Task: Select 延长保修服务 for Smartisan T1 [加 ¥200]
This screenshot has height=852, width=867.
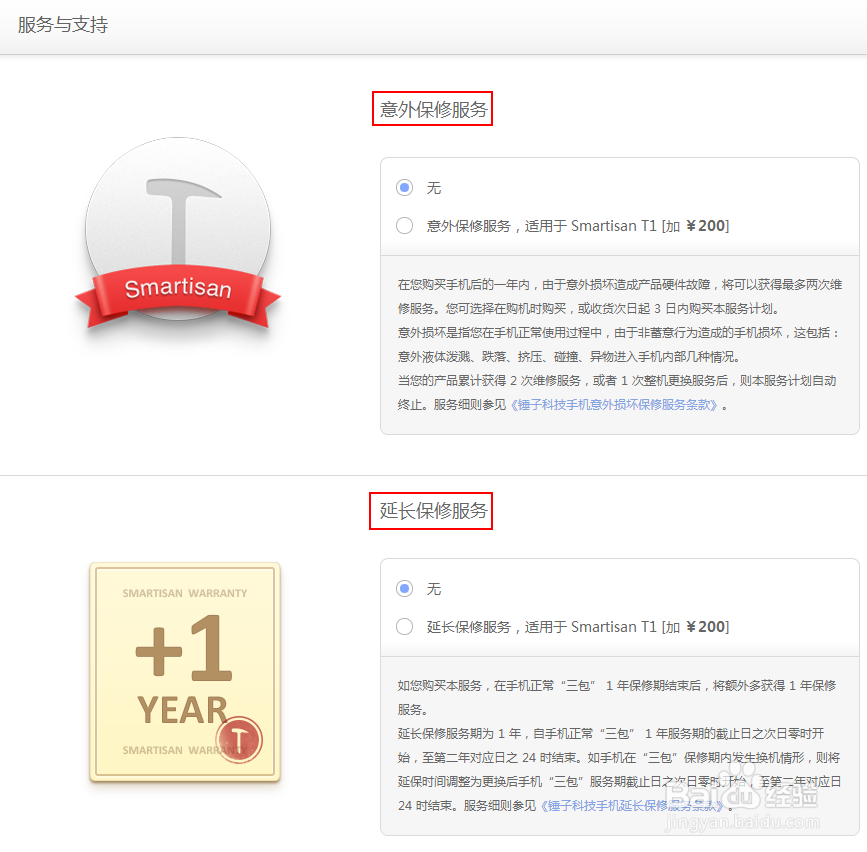Action: coord(404,627)
